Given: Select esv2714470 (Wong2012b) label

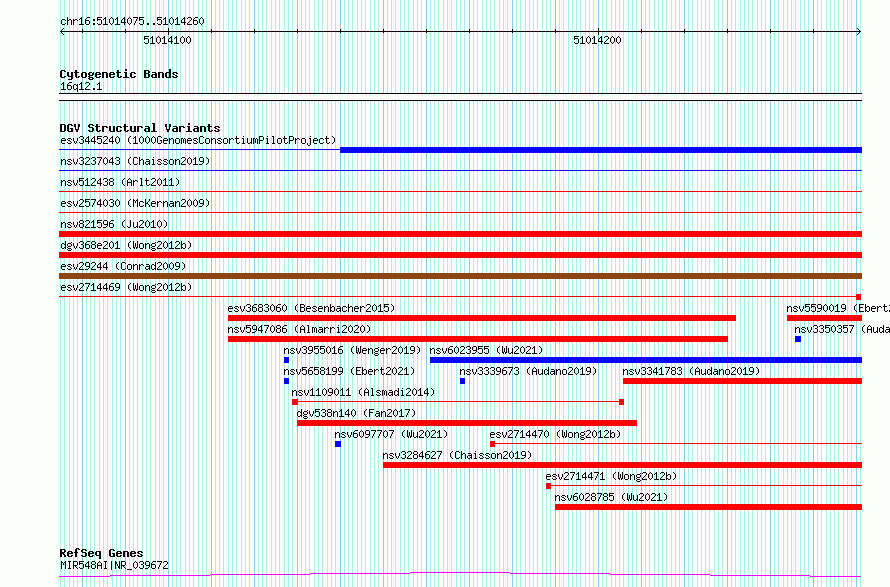Looking at the screenshot, I should click(x=556, y=434).
